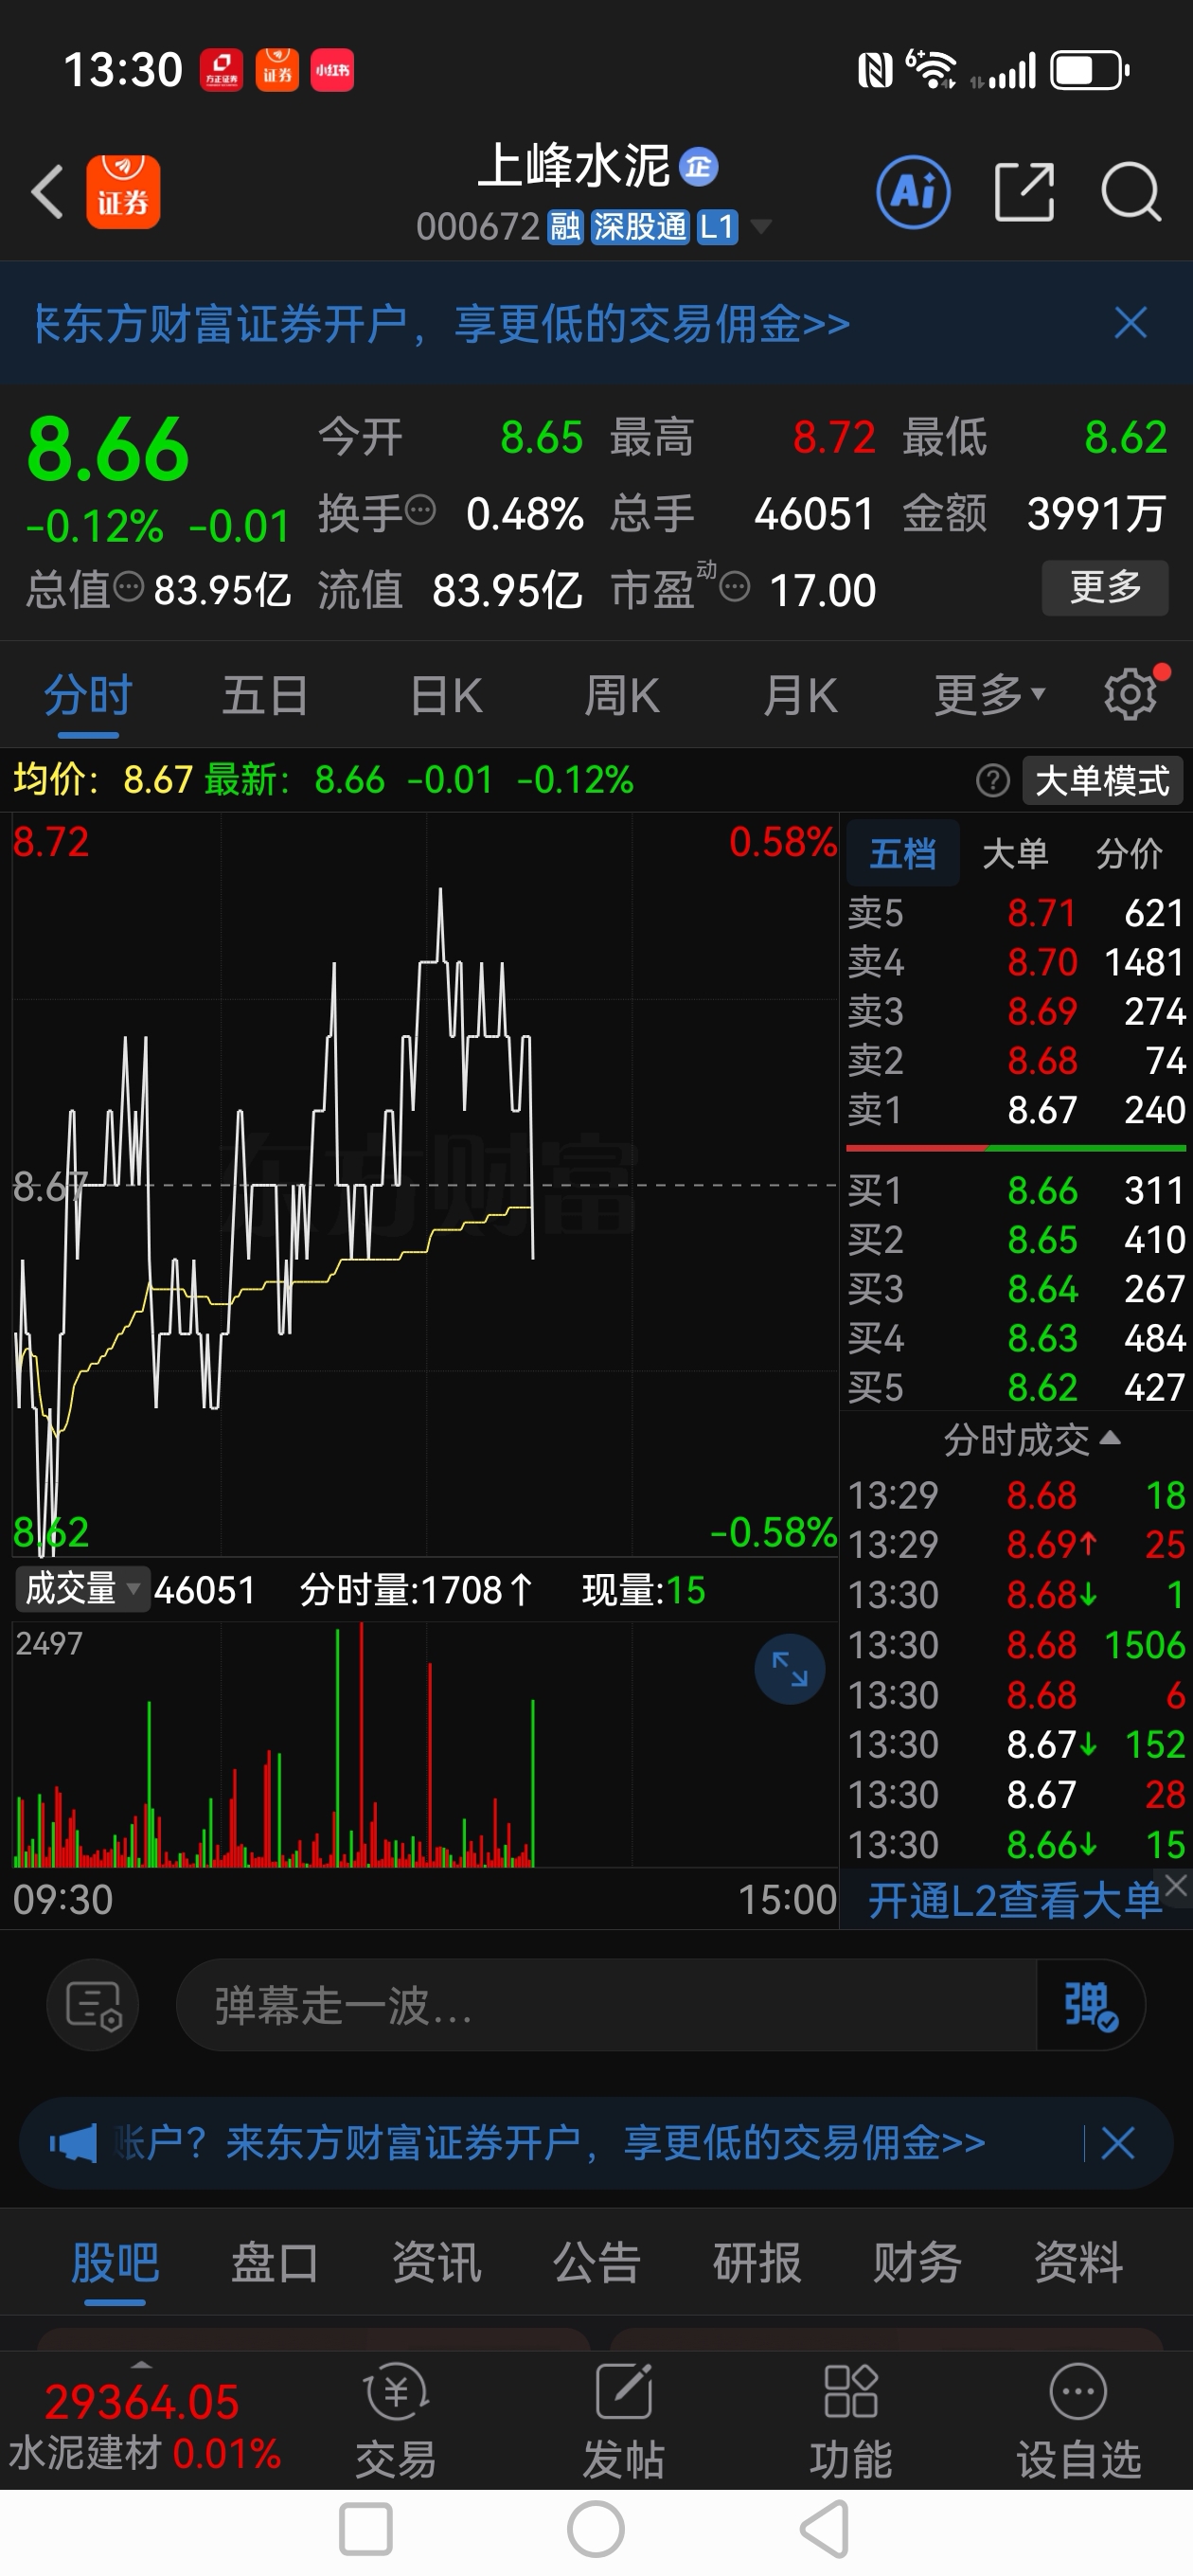The image size is (1193, 2576).
Task: Open the 交易 trade icon
Action: pyautogui.click(x=396, y=2420)
